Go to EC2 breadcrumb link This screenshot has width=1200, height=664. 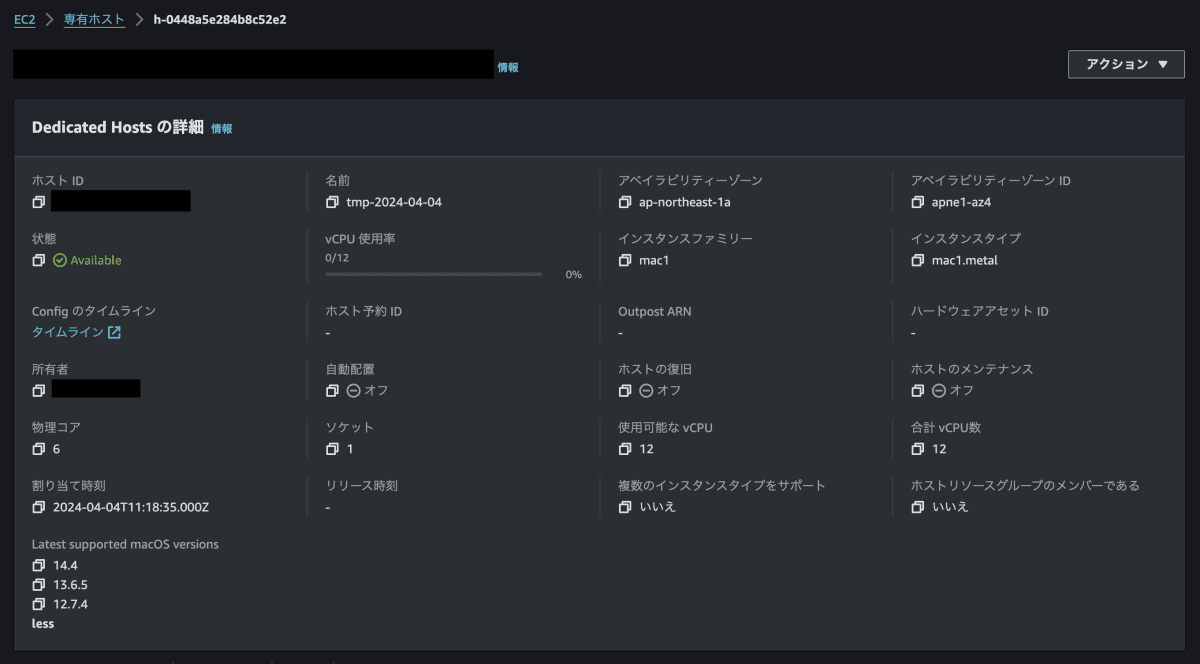point(25,19)
